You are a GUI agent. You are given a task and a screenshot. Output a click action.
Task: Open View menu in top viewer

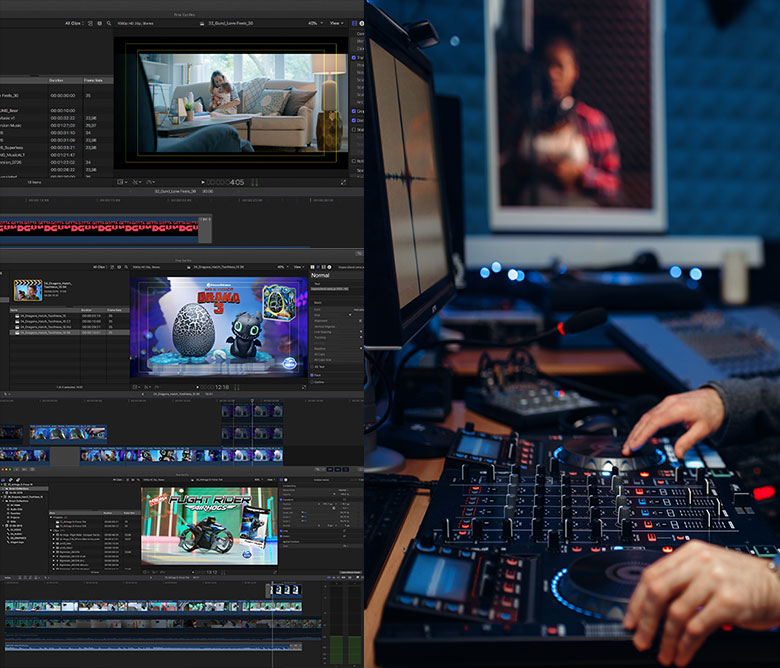click(x=336, y=23)
